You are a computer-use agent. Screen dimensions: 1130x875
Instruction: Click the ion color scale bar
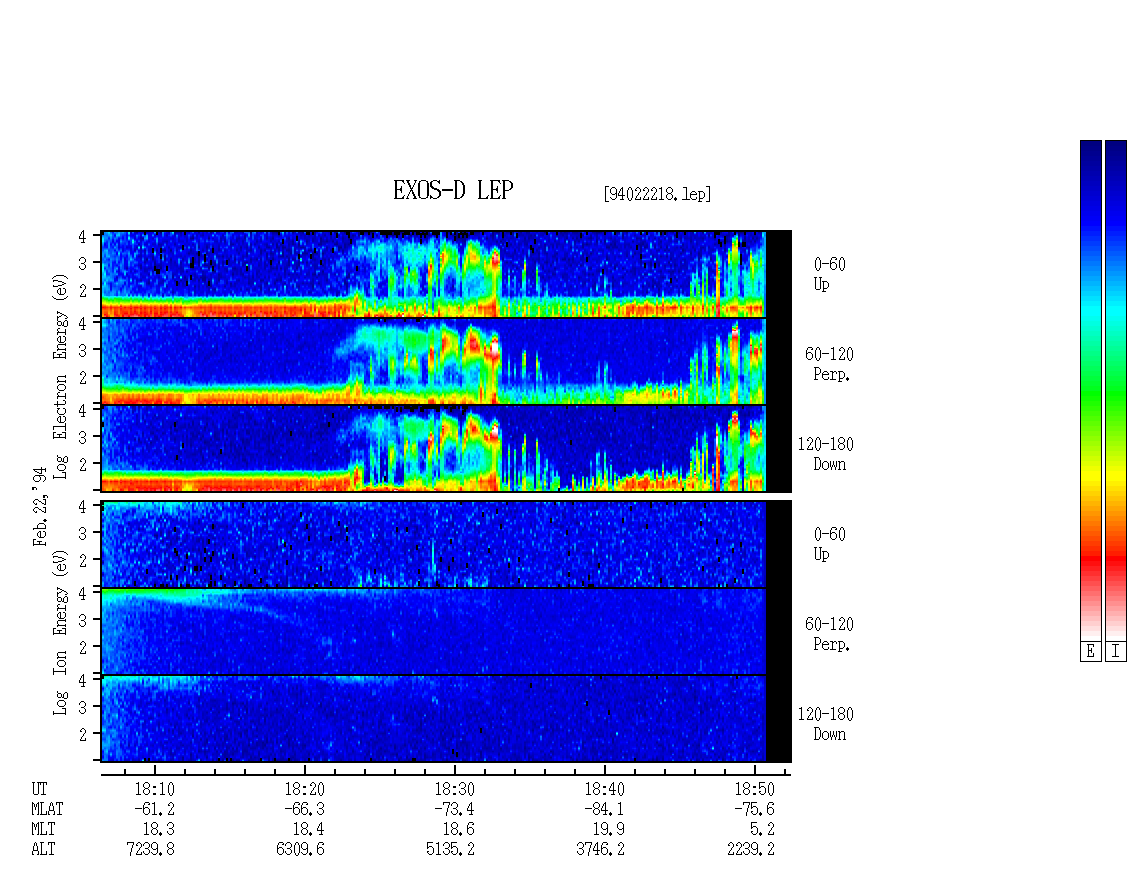[1116, 389]
